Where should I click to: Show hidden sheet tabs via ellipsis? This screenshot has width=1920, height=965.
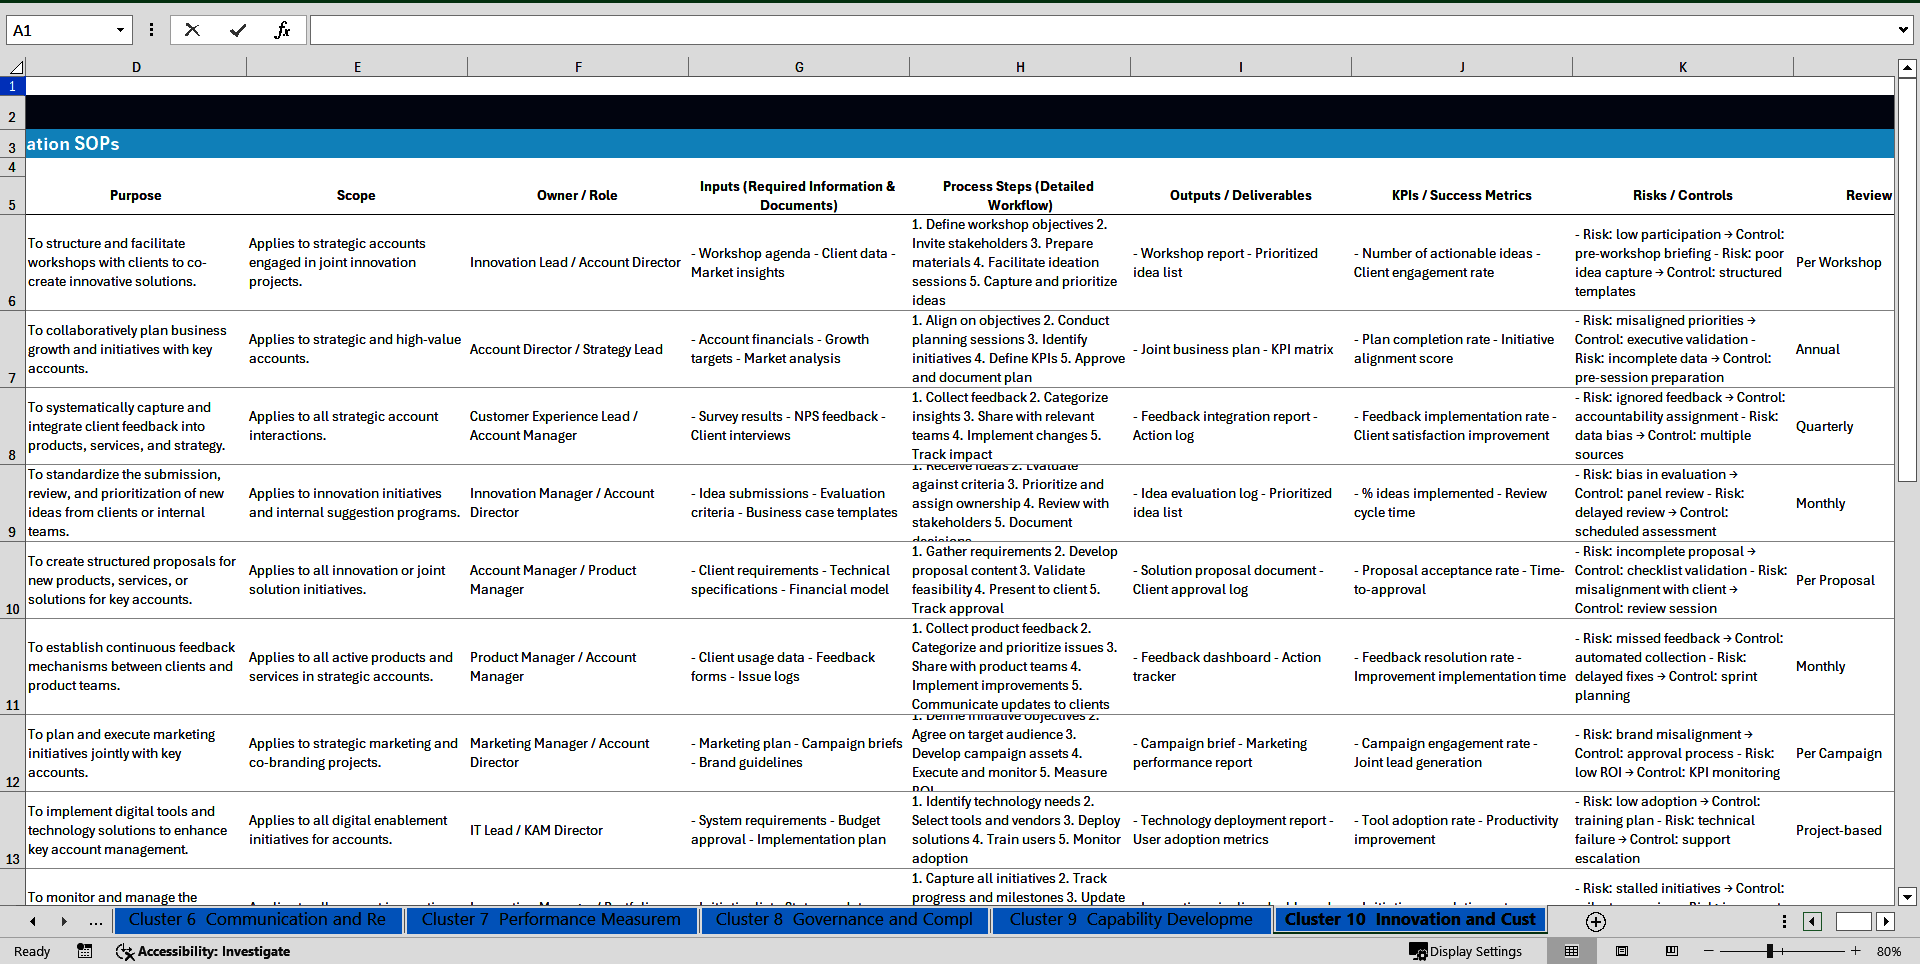click(x=96, y=921)
